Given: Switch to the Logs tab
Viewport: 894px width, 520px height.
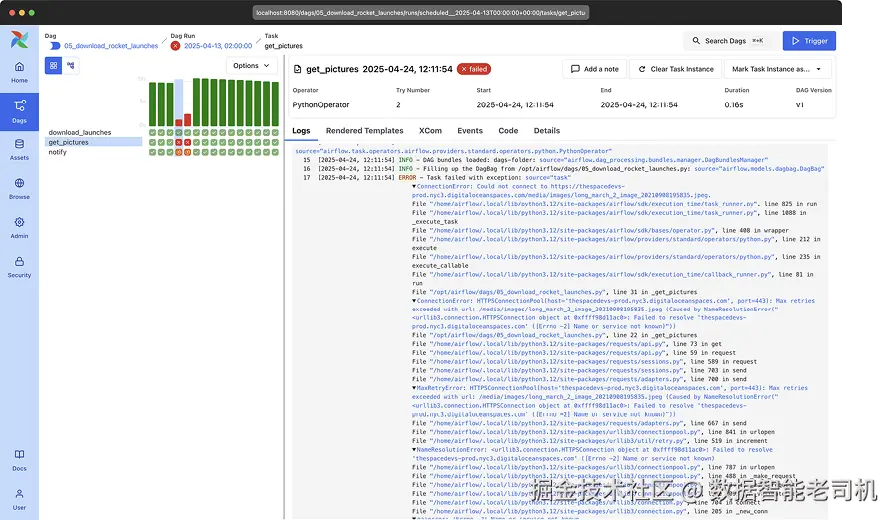Looking at the screenshot, I should click(x=301, y=131).
